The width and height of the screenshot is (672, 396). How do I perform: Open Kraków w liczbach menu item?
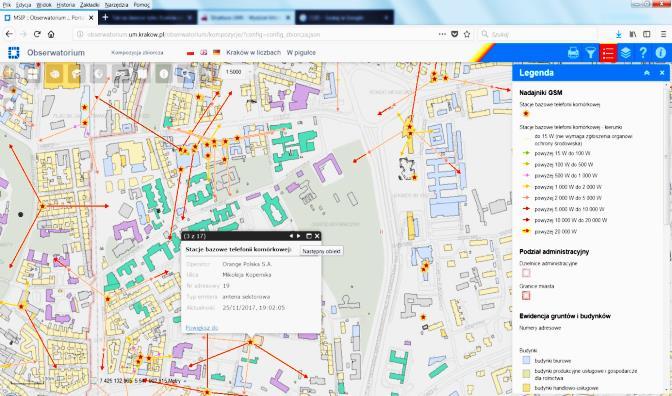(x=254, y=53)
